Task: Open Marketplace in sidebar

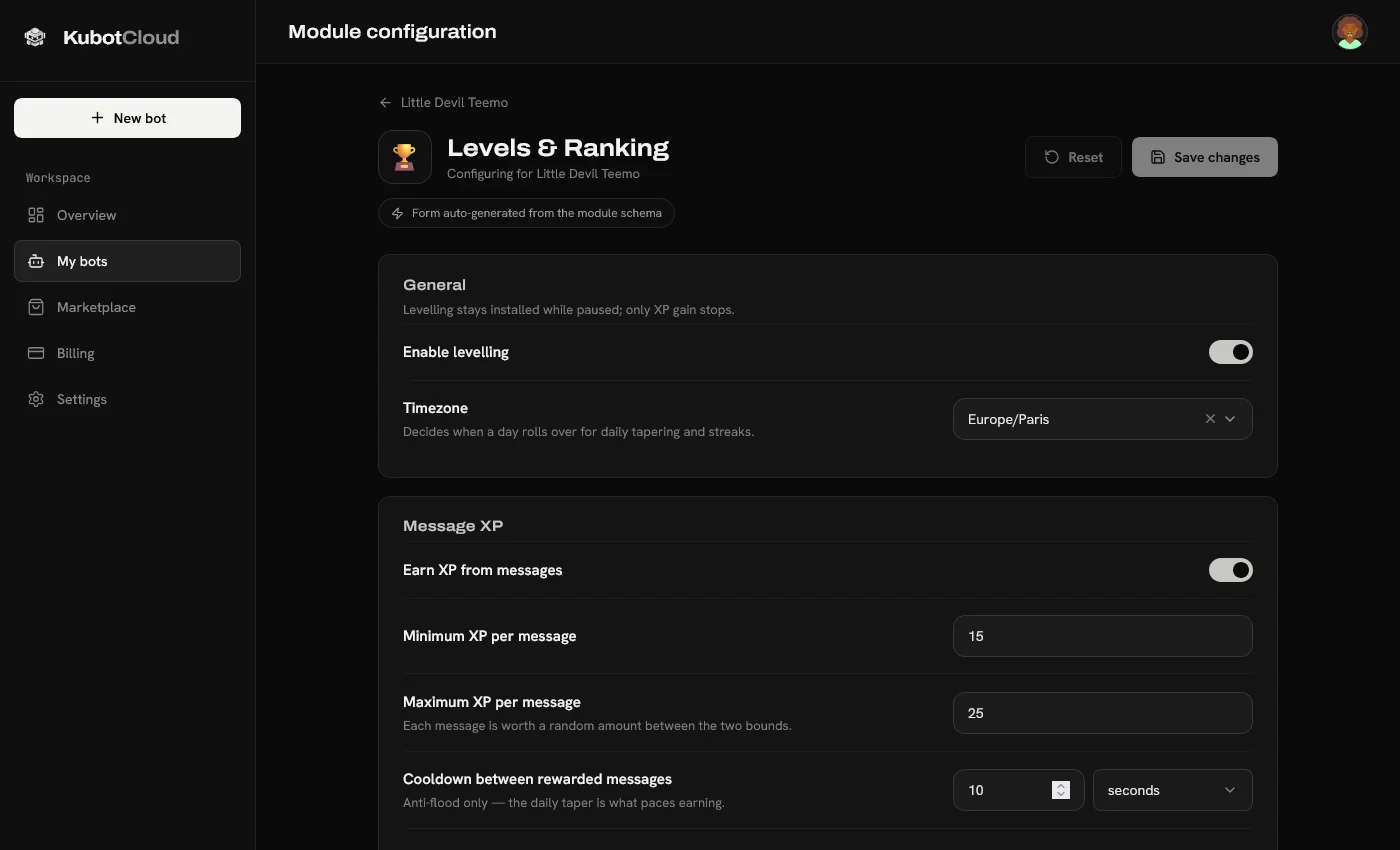Action: (127, 307)
